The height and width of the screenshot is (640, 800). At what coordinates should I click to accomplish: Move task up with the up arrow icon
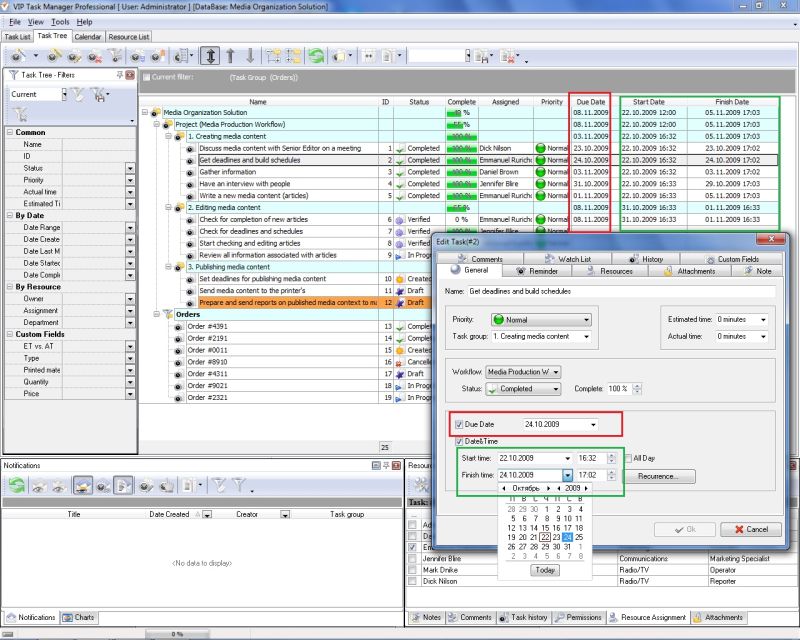[x=230, y=56]
